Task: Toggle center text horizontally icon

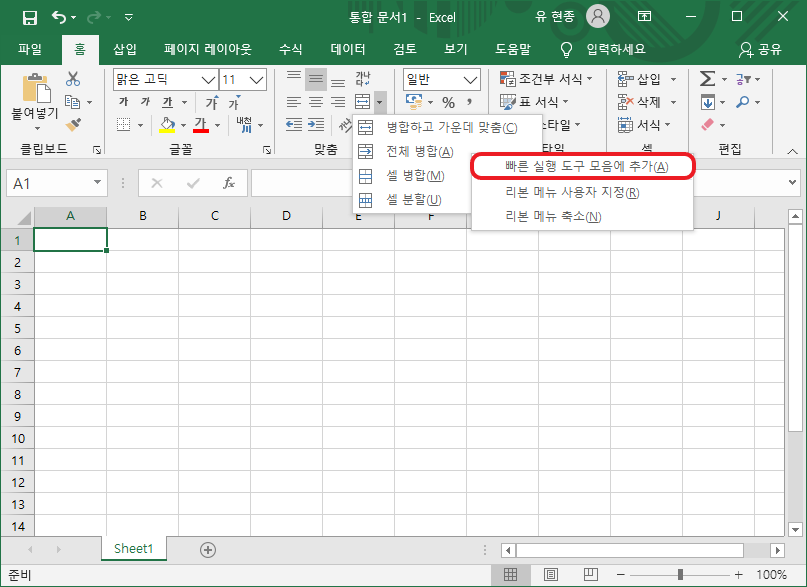Action: pos(316,102)
